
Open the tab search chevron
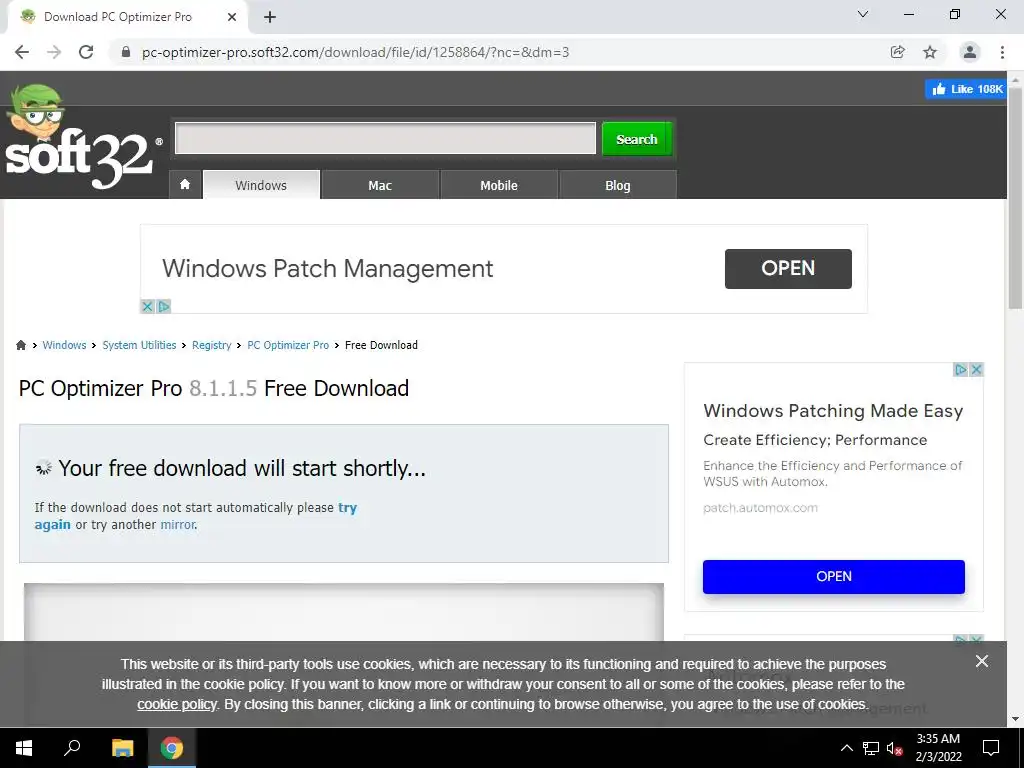(863, 14)
